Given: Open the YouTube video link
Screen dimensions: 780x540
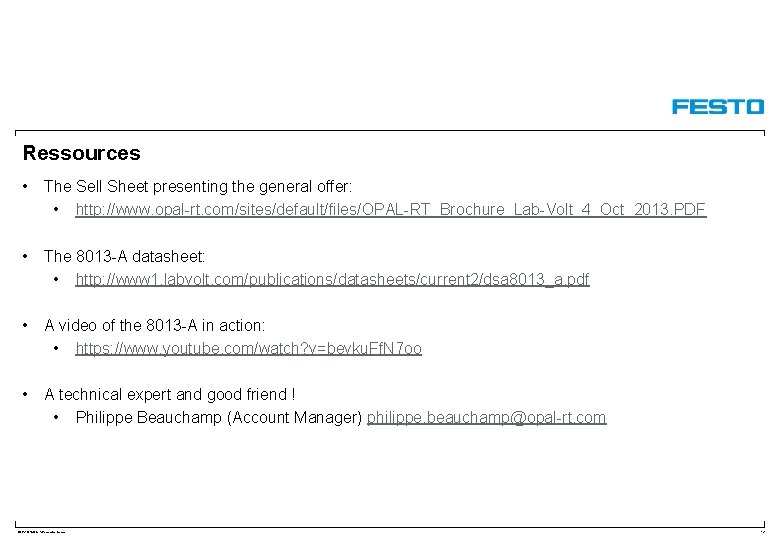Looking at the screenshot, I should [x=249, y=348].
